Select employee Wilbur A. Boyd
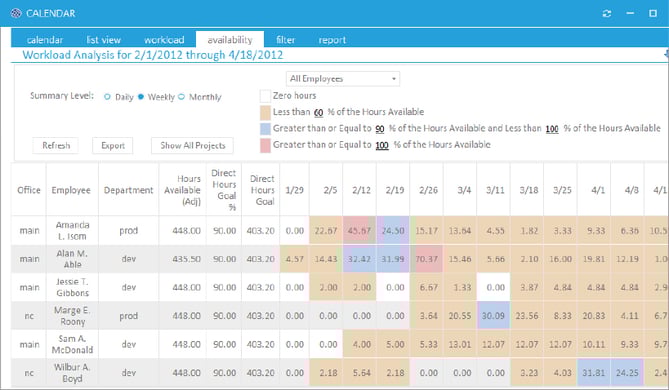The image size is (669, 390). click(x=72, y=373)
